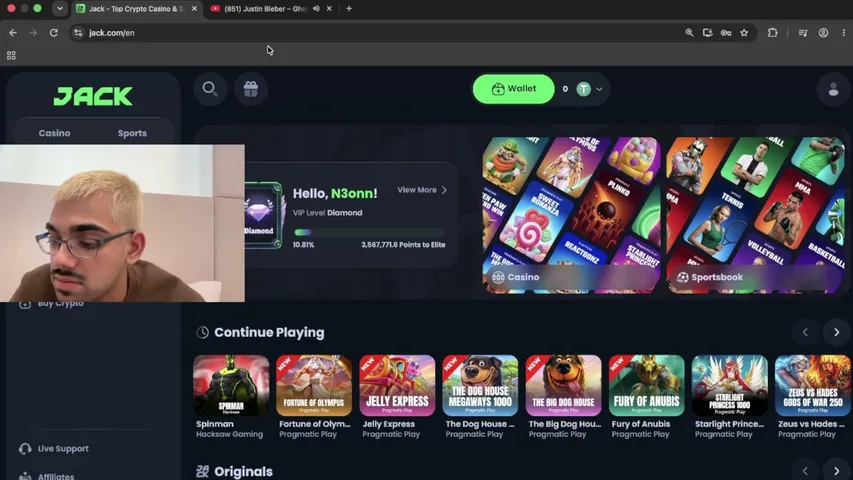Launch the Fury of Anubis thumbnail
This screenshot has height=480, width=853.
pos(646,385)
